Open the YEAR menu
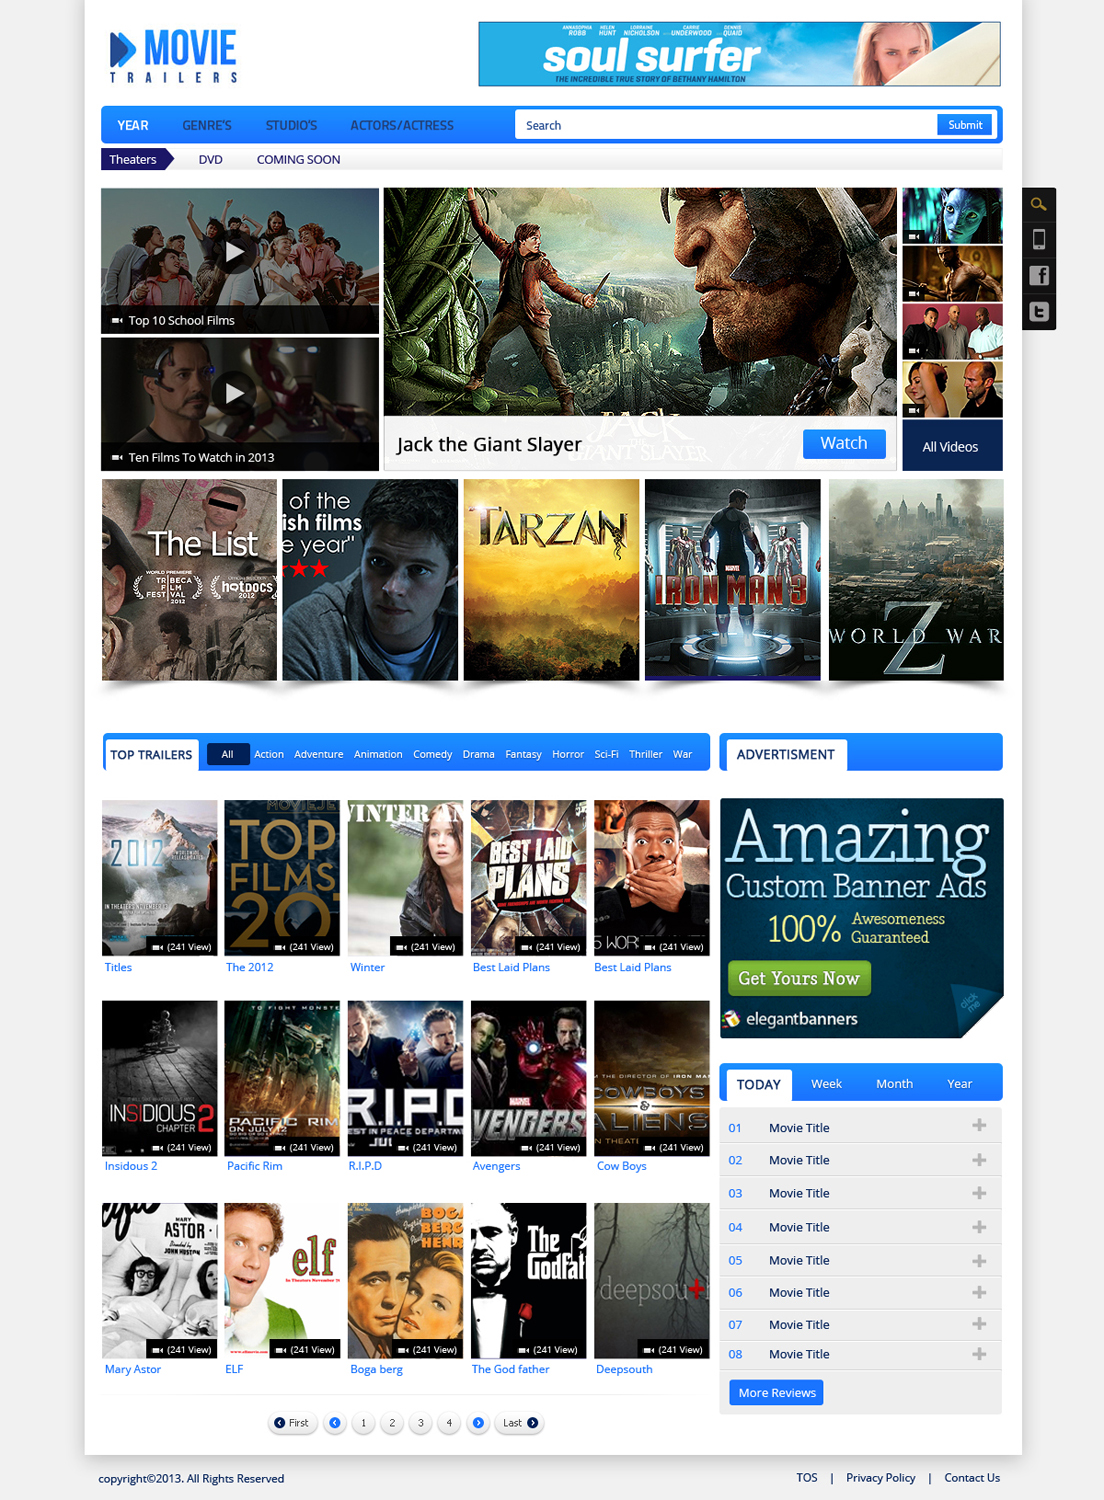The height and width of the screenshot is (1500, 1104). point(133,125)
